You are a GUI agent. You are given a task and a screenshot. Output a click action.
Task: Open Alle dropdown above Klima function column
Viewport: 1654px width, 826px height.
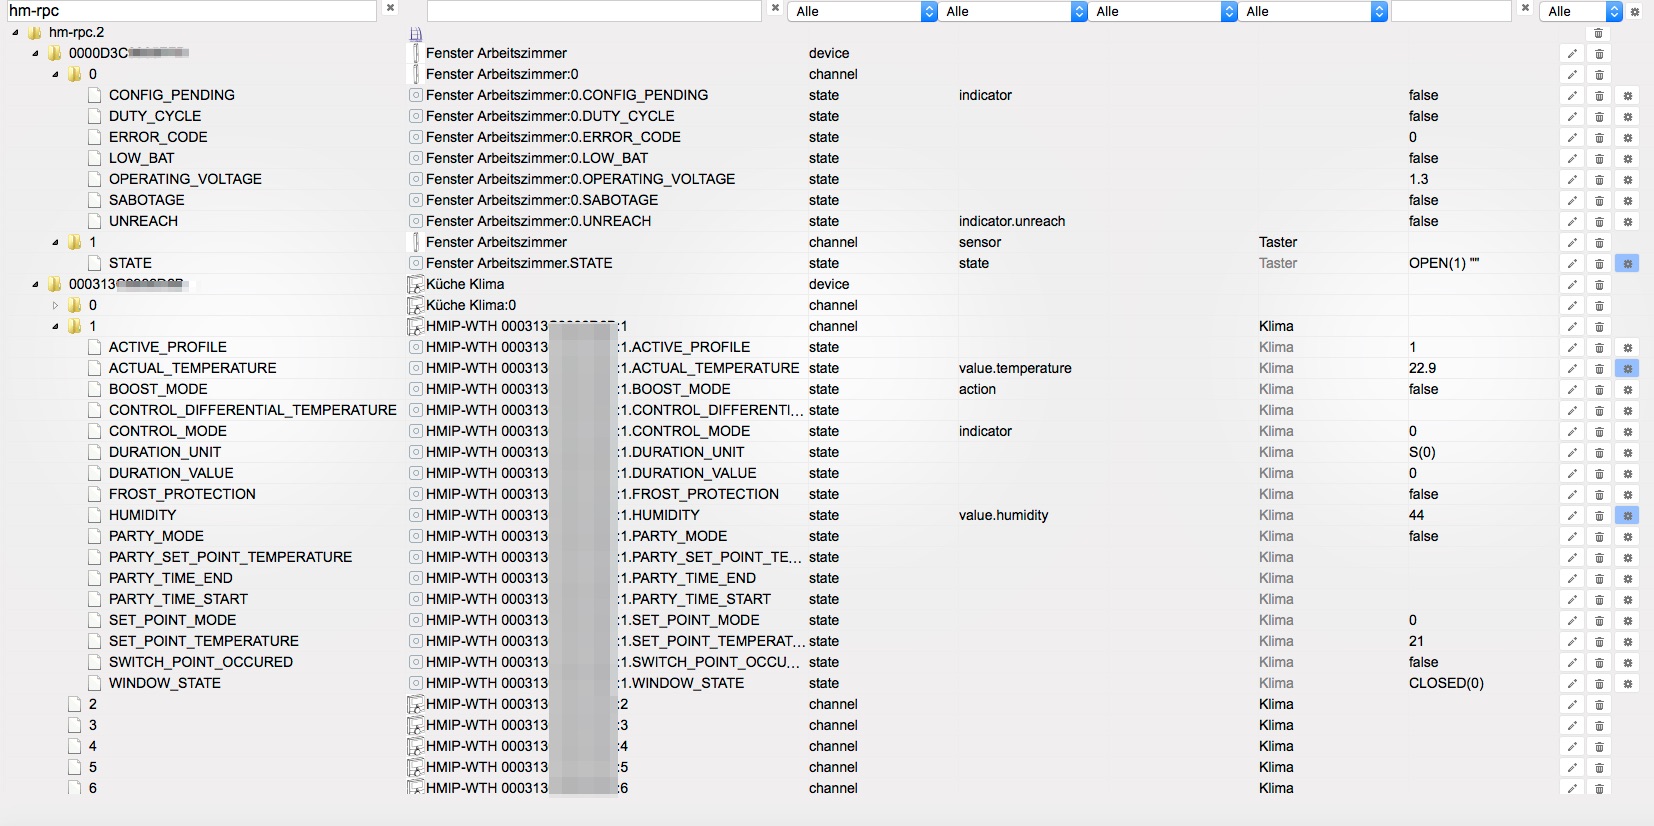pyautogui.click(x=1313, y=12)
